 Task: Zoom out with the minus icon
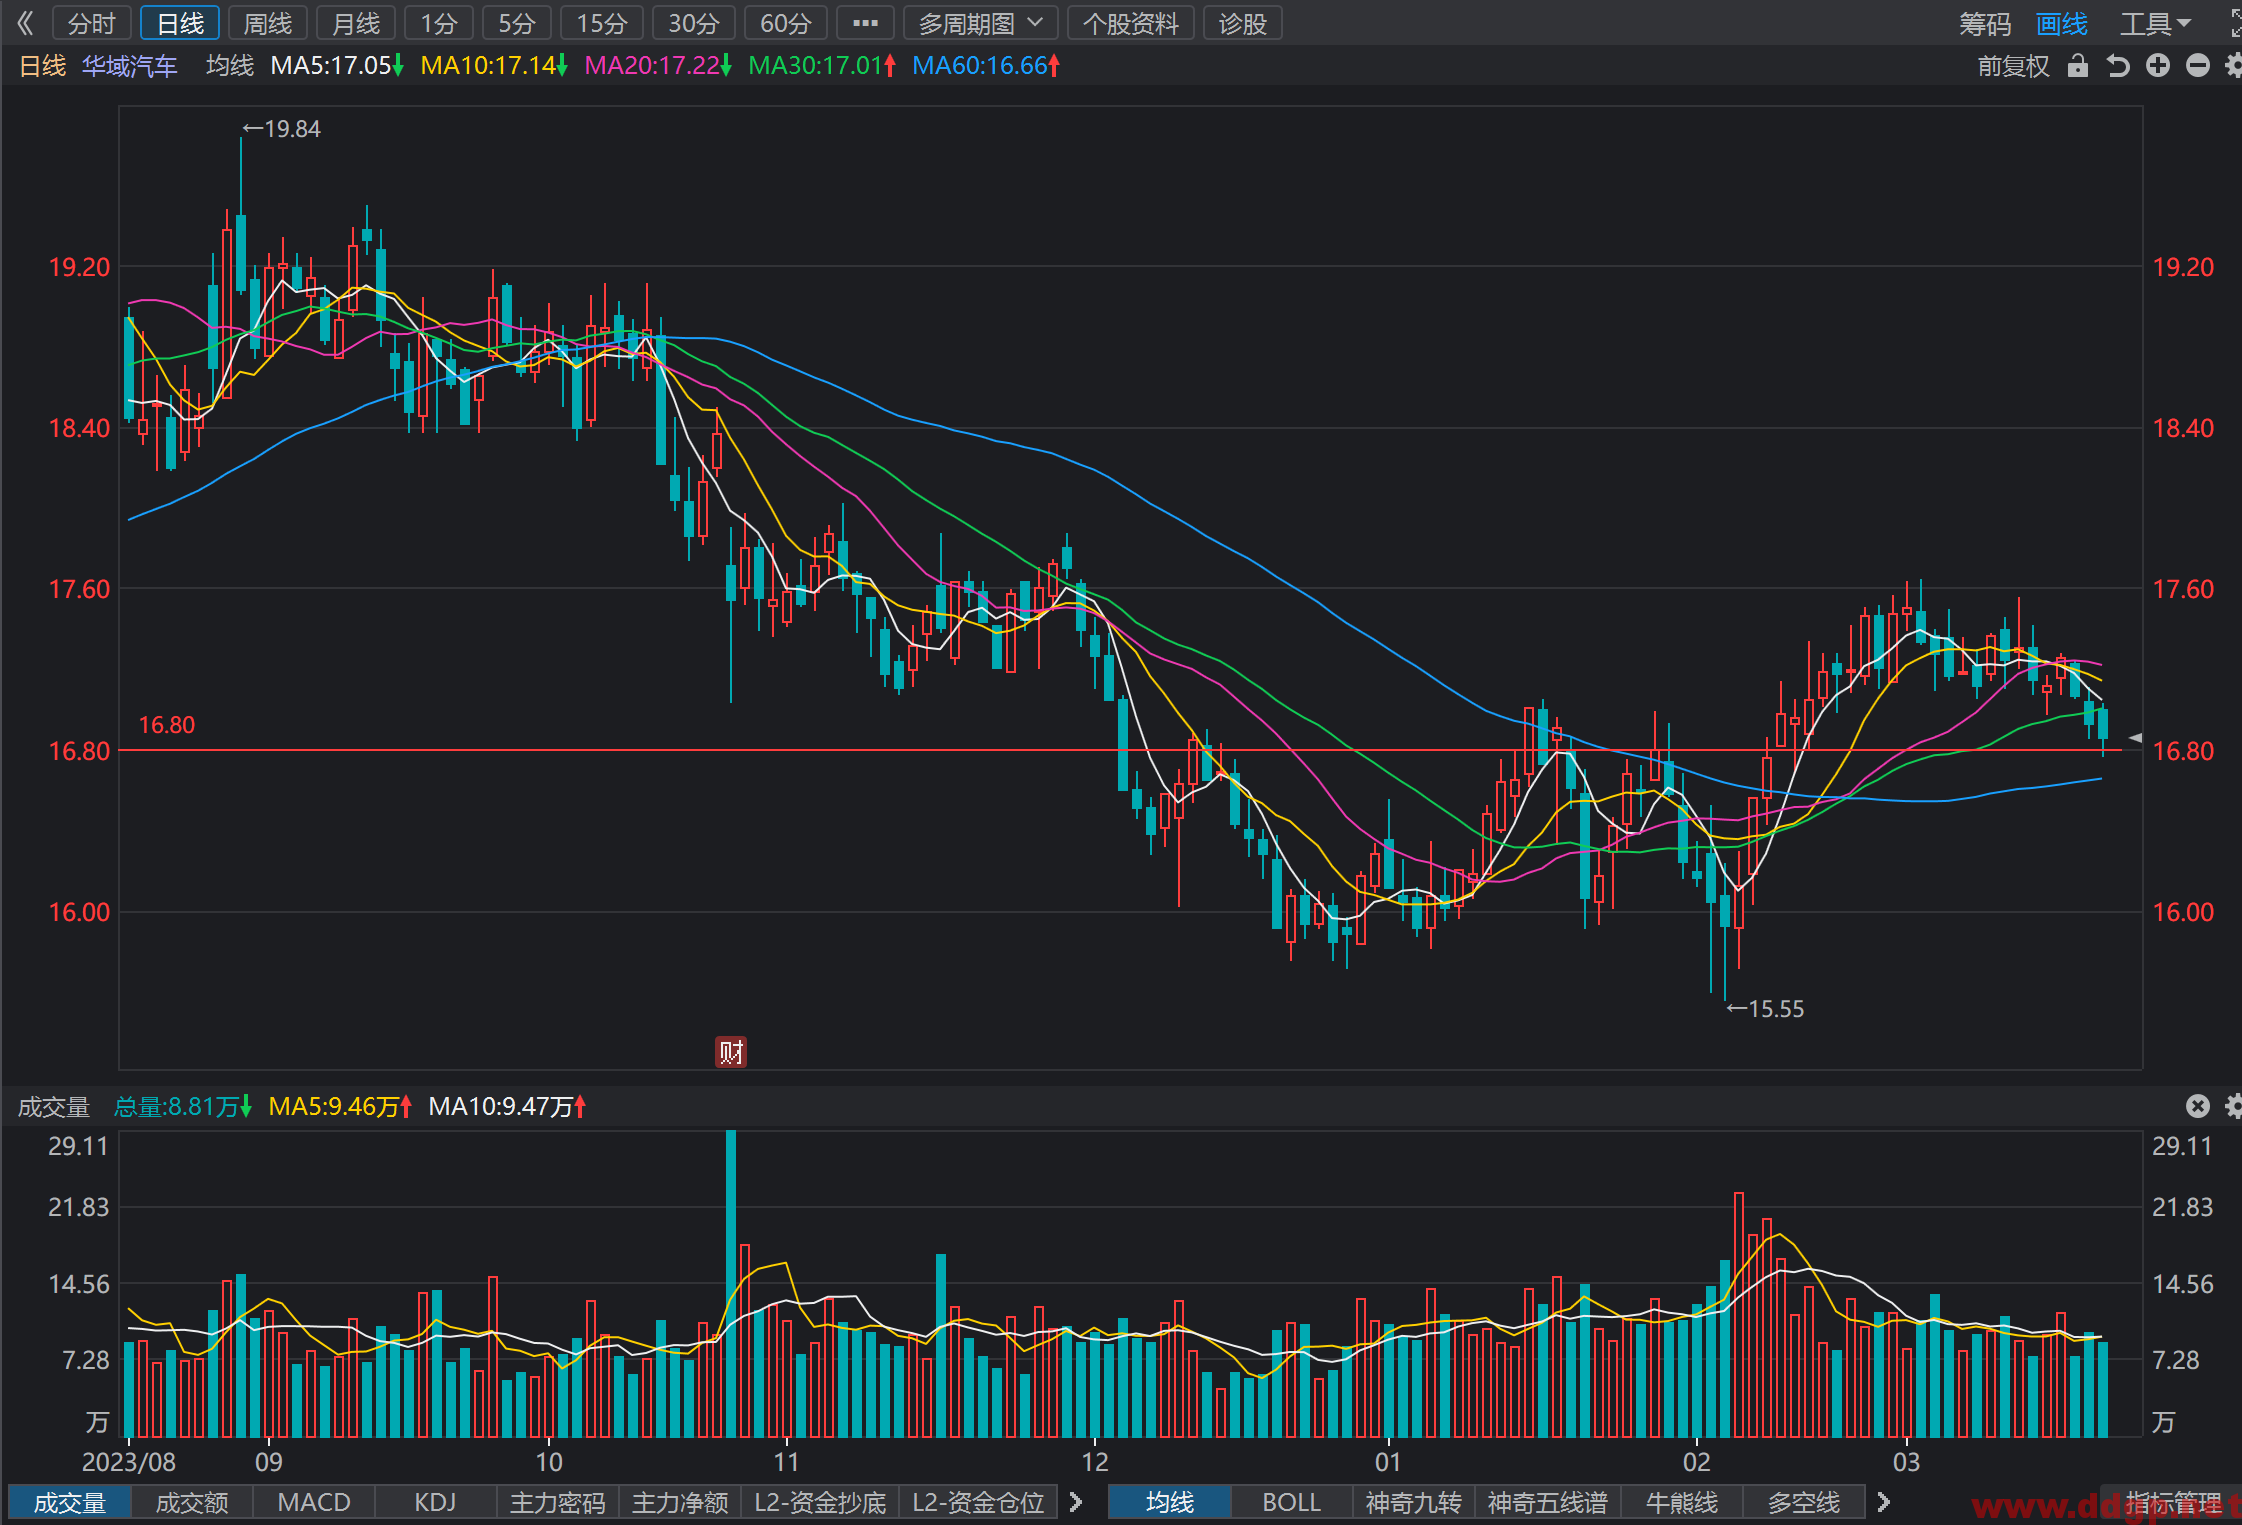(x=2198, y=66)
